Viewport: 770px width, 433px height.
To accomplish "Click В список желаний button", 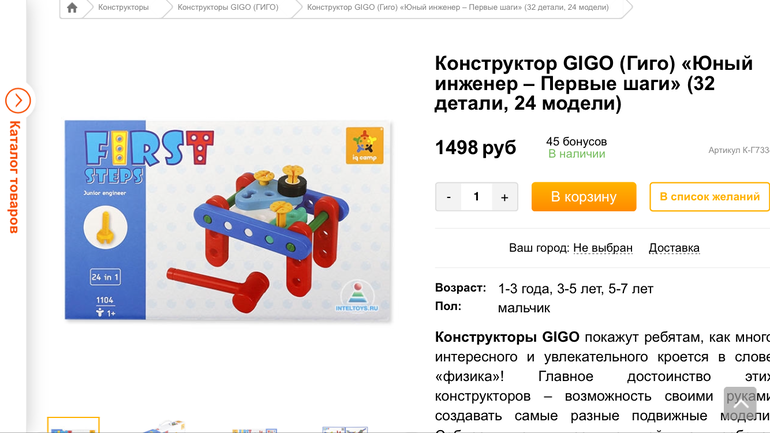I will pos(710,197).
